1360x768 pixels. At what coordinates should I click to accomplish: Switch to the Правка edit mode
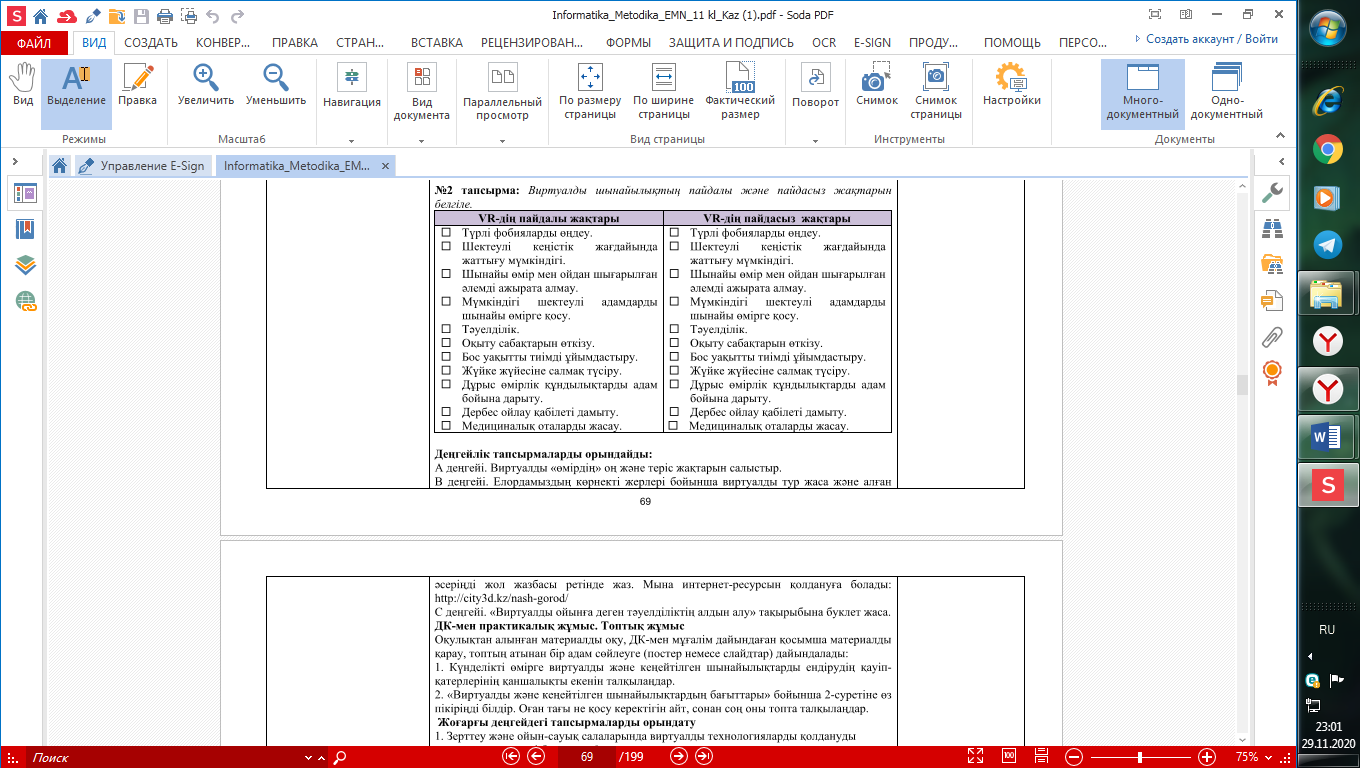click(137, 85)
